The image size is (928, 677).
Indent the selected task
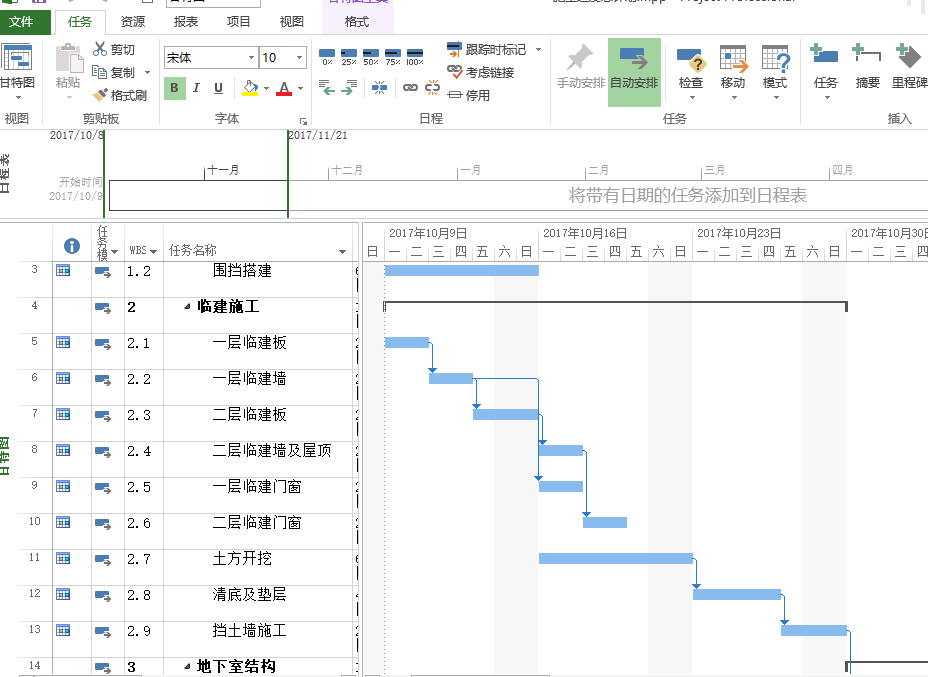[x=349, y=88]
